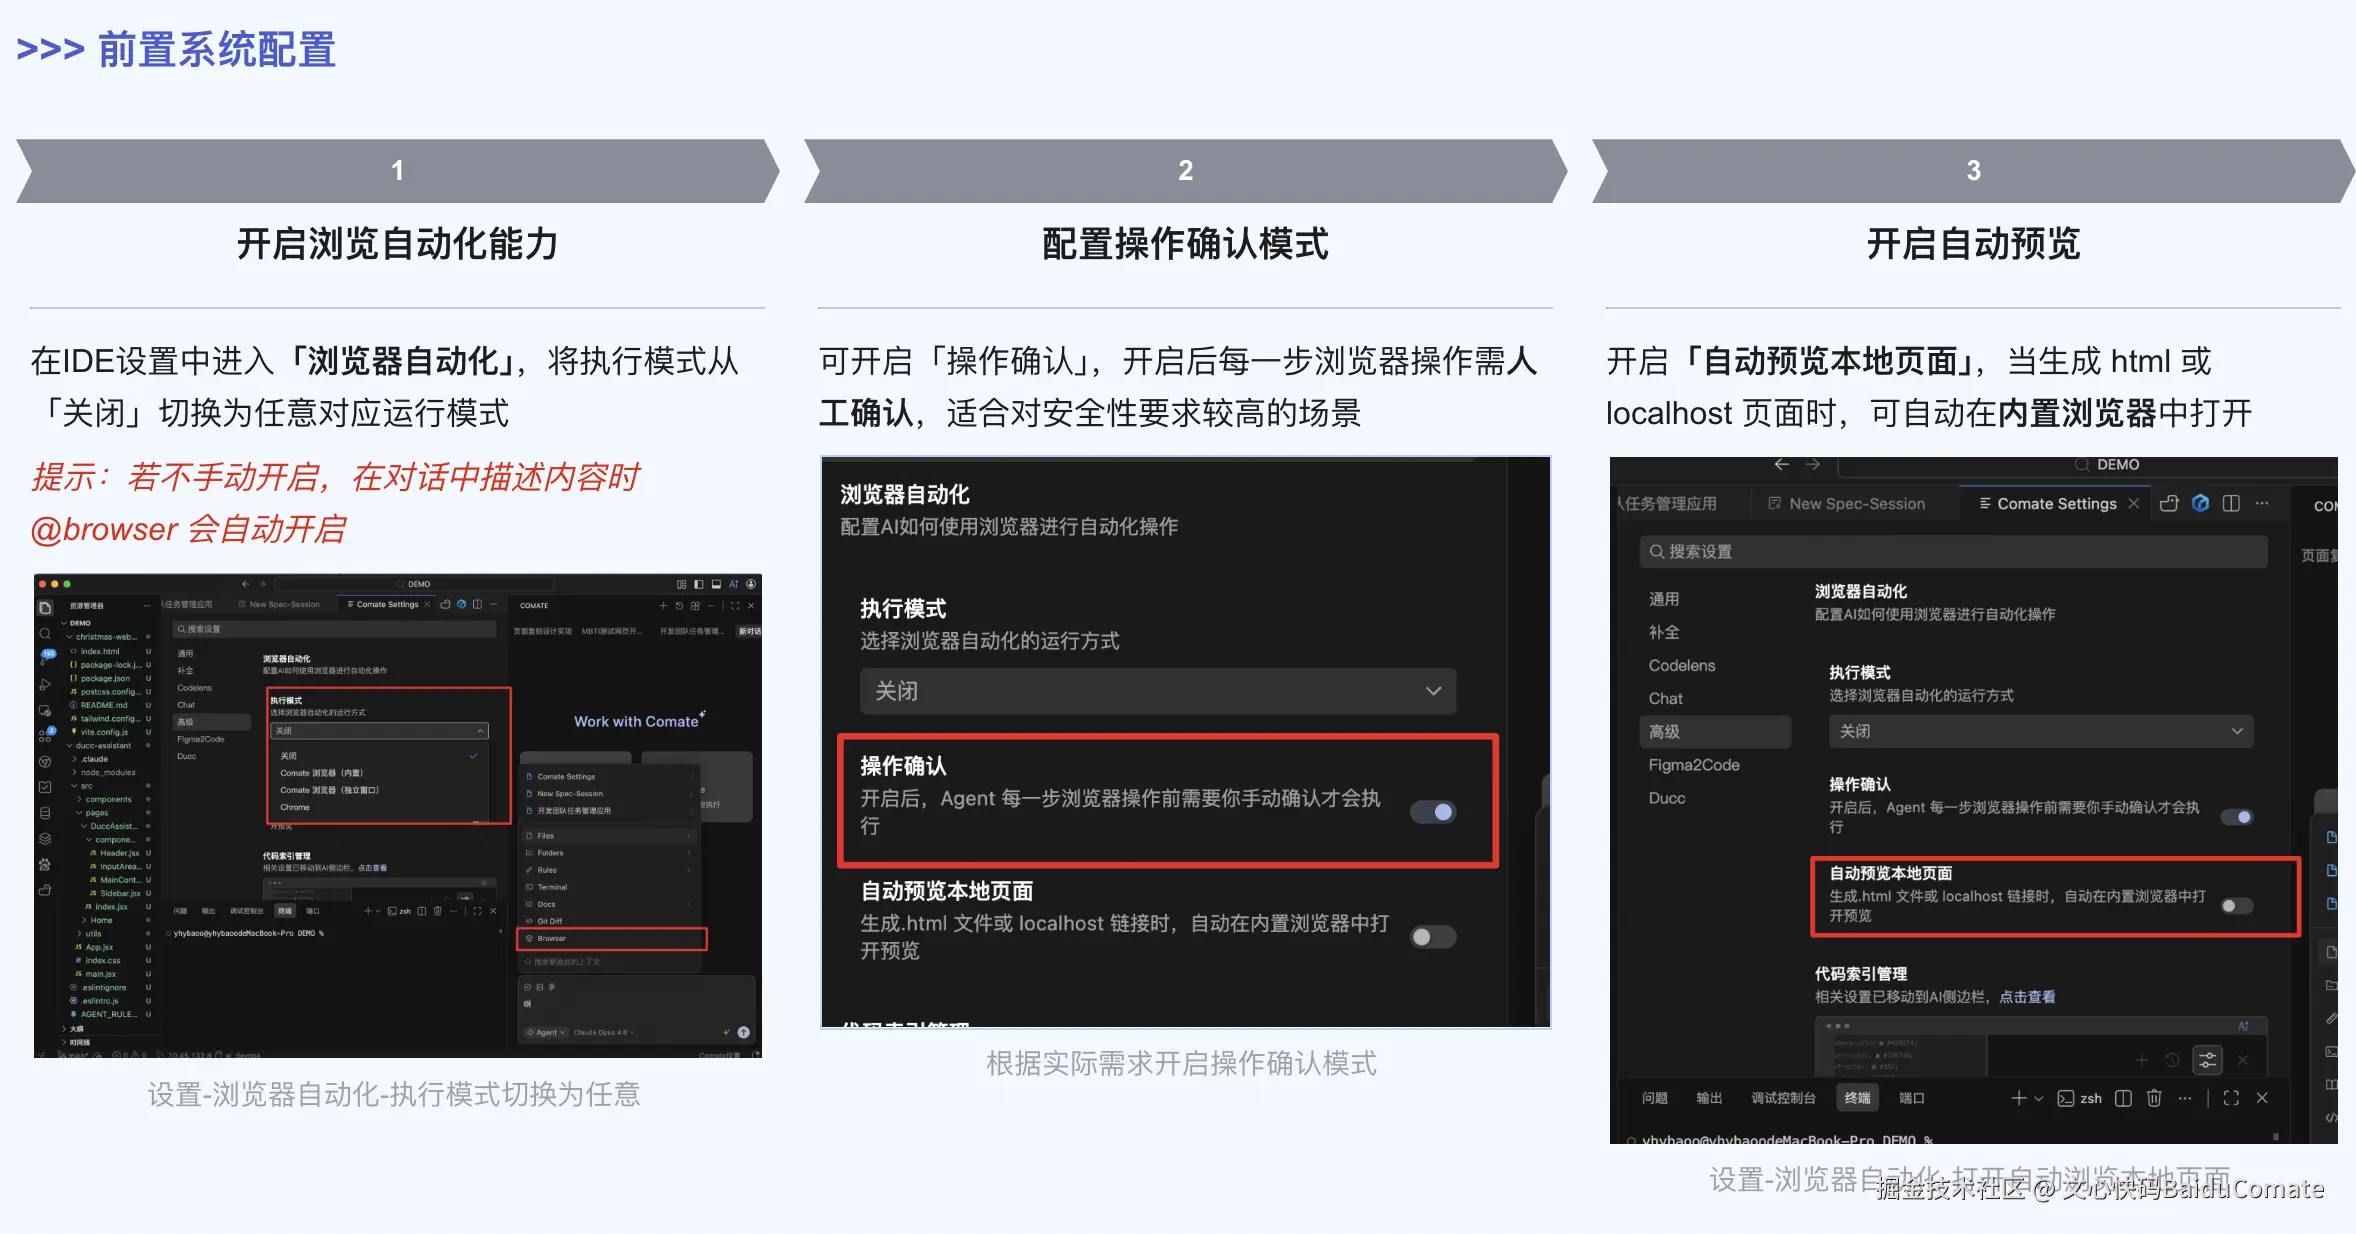The width and height of the screenshot is (2356, 1234).
Task: Open 执行模式 dropdown showing 关闭 in step 2
Action: [1157, 691]
